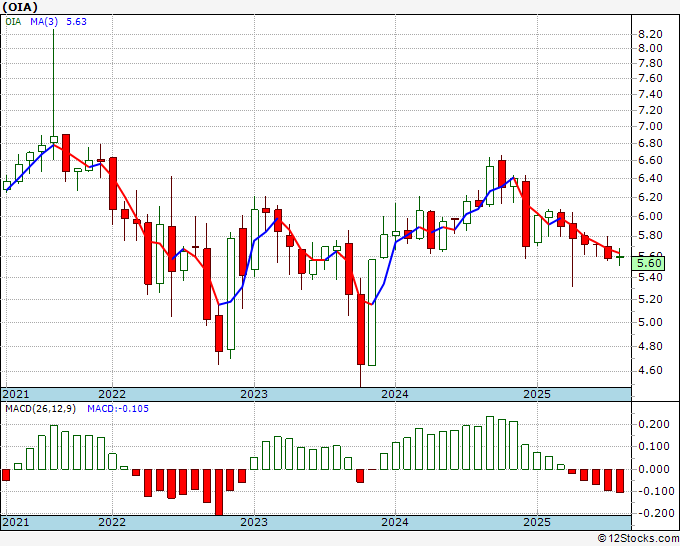
Task: Click the OIA ticker legend label
Action: click(13, 21)
